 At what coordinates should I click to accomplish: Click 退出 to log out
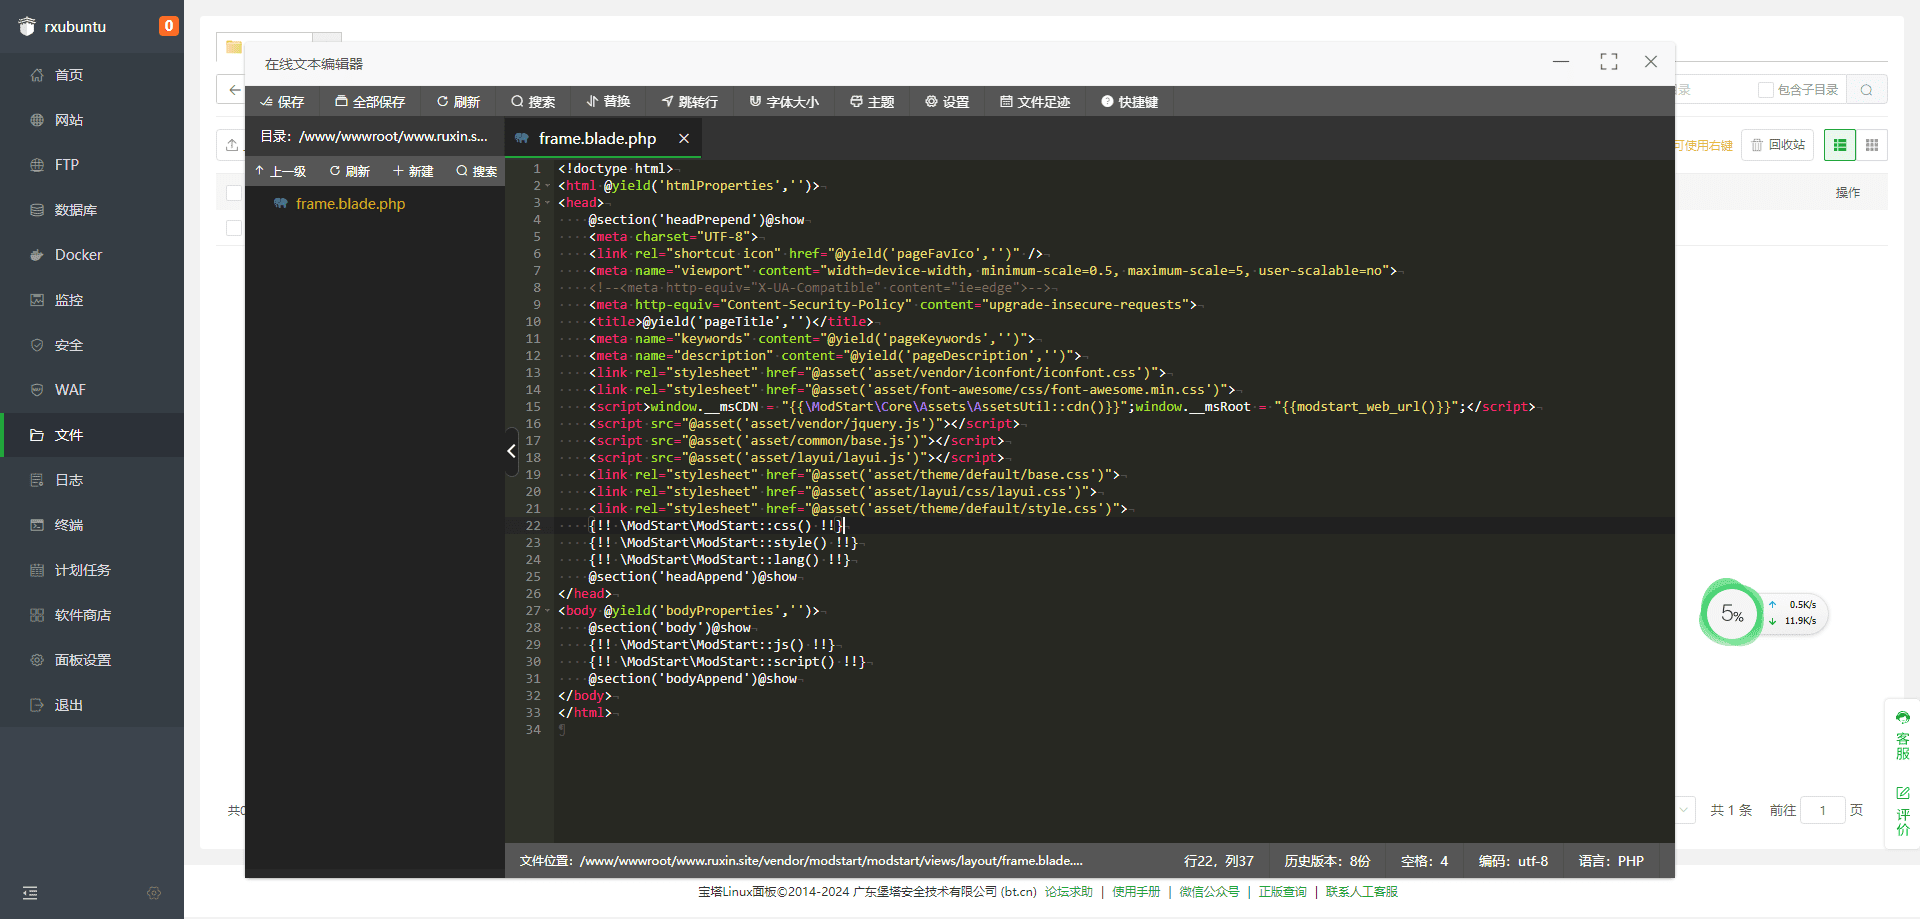coord(69,705)
